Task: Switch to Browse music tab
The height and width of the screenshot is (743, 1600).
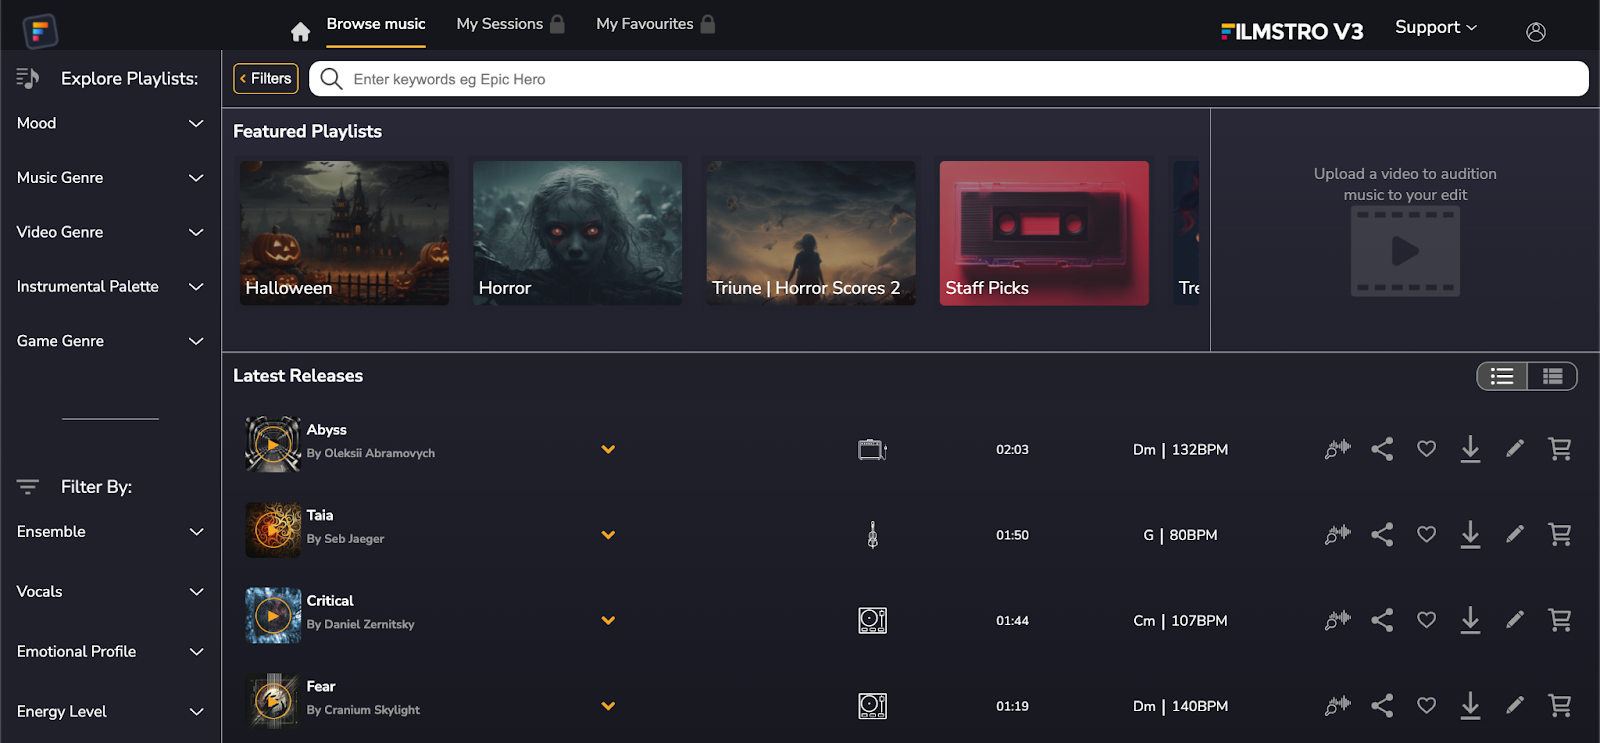Action: (376, 24)
